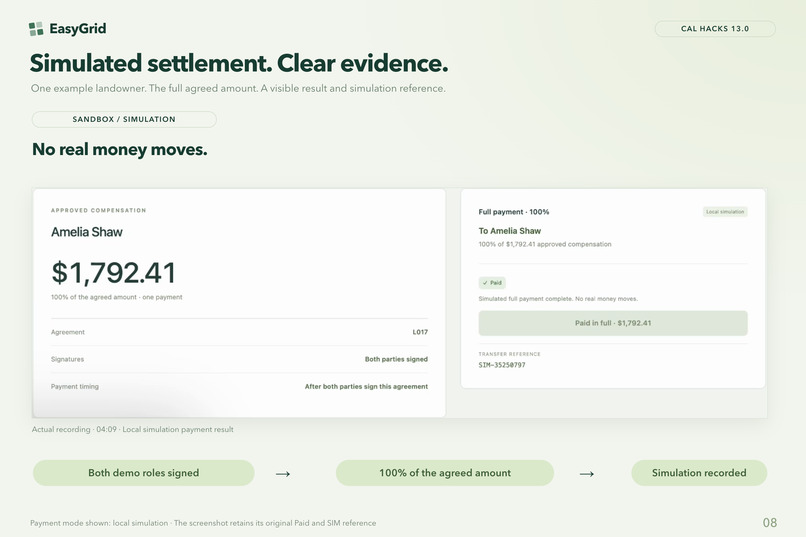Viewport: 806px width, 537px height.
Task: Click the TRANSFER REFERENCE label
Action: (x=509, y=354)
